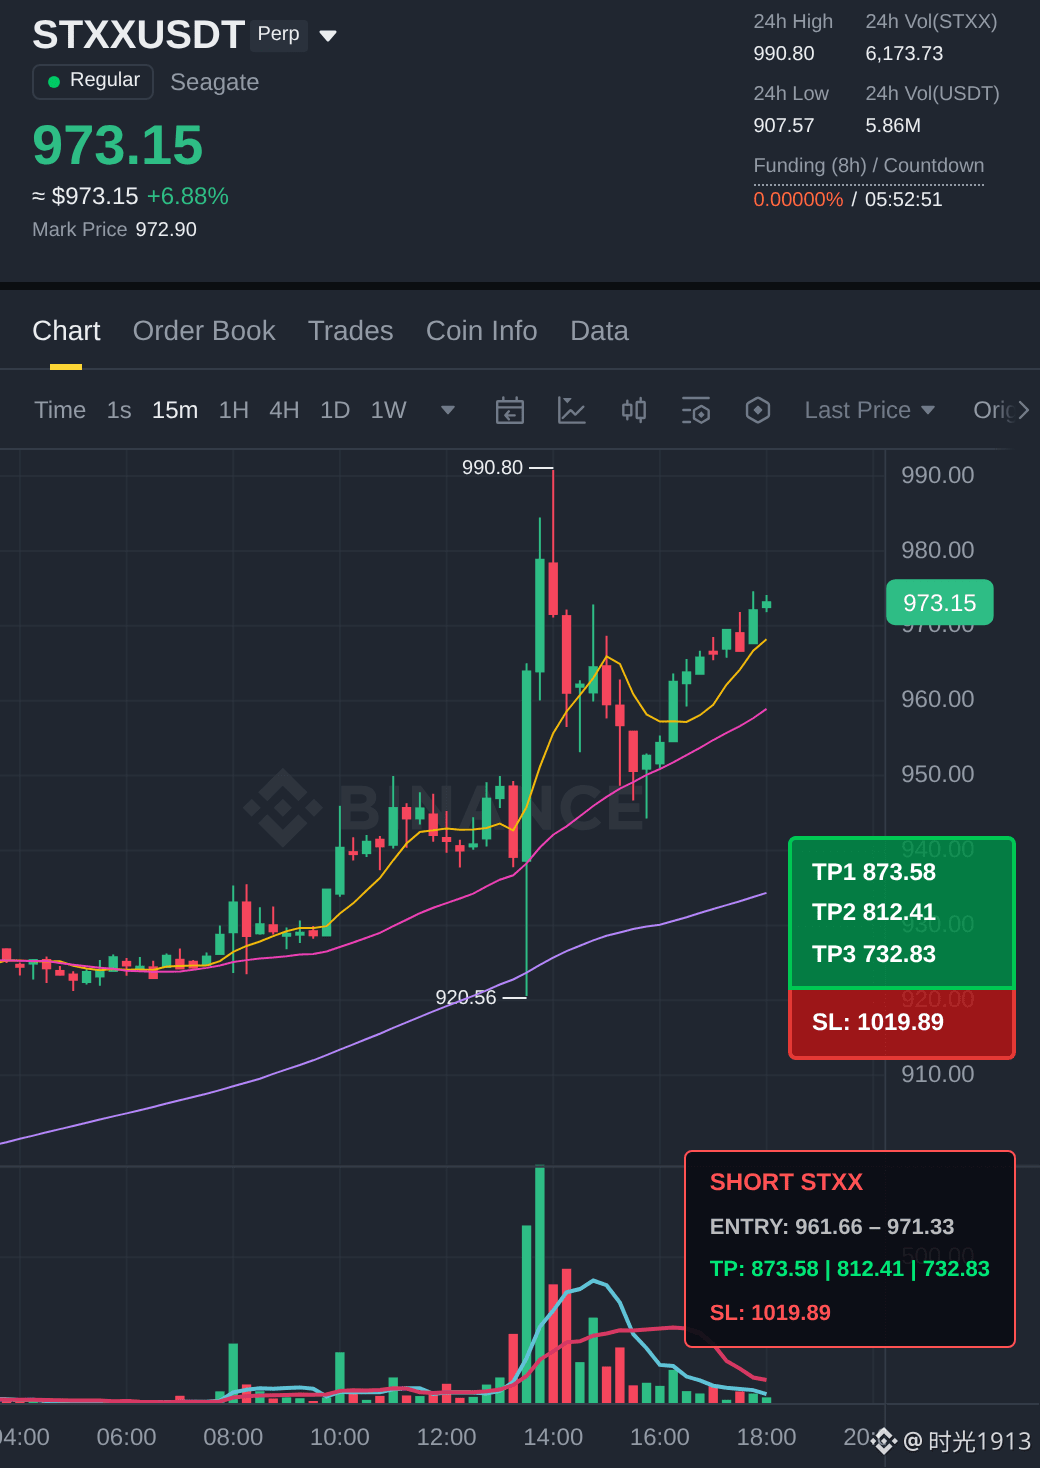Switch to the Order Book tab
Image resolution: width=1040 pixels, height=1468 pixels.
(x=204, y=331)
